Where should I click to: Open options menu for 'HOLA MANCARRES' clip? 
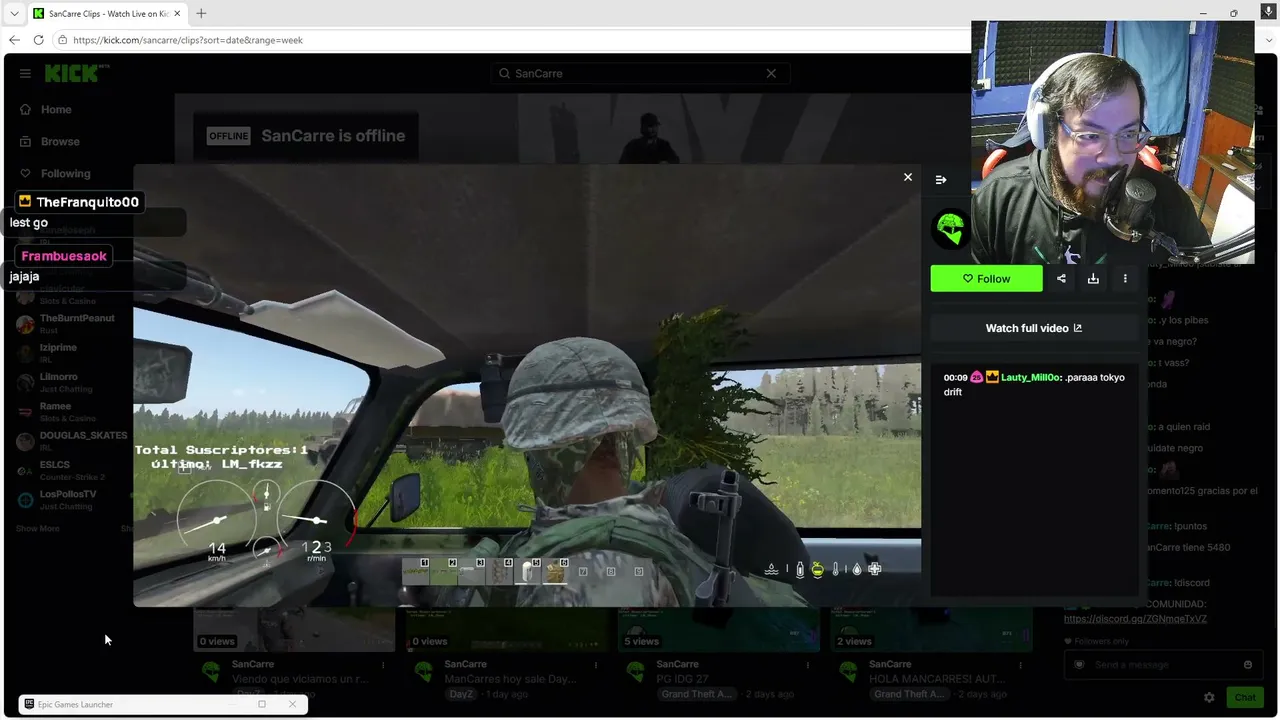[x=1022, y=664]
